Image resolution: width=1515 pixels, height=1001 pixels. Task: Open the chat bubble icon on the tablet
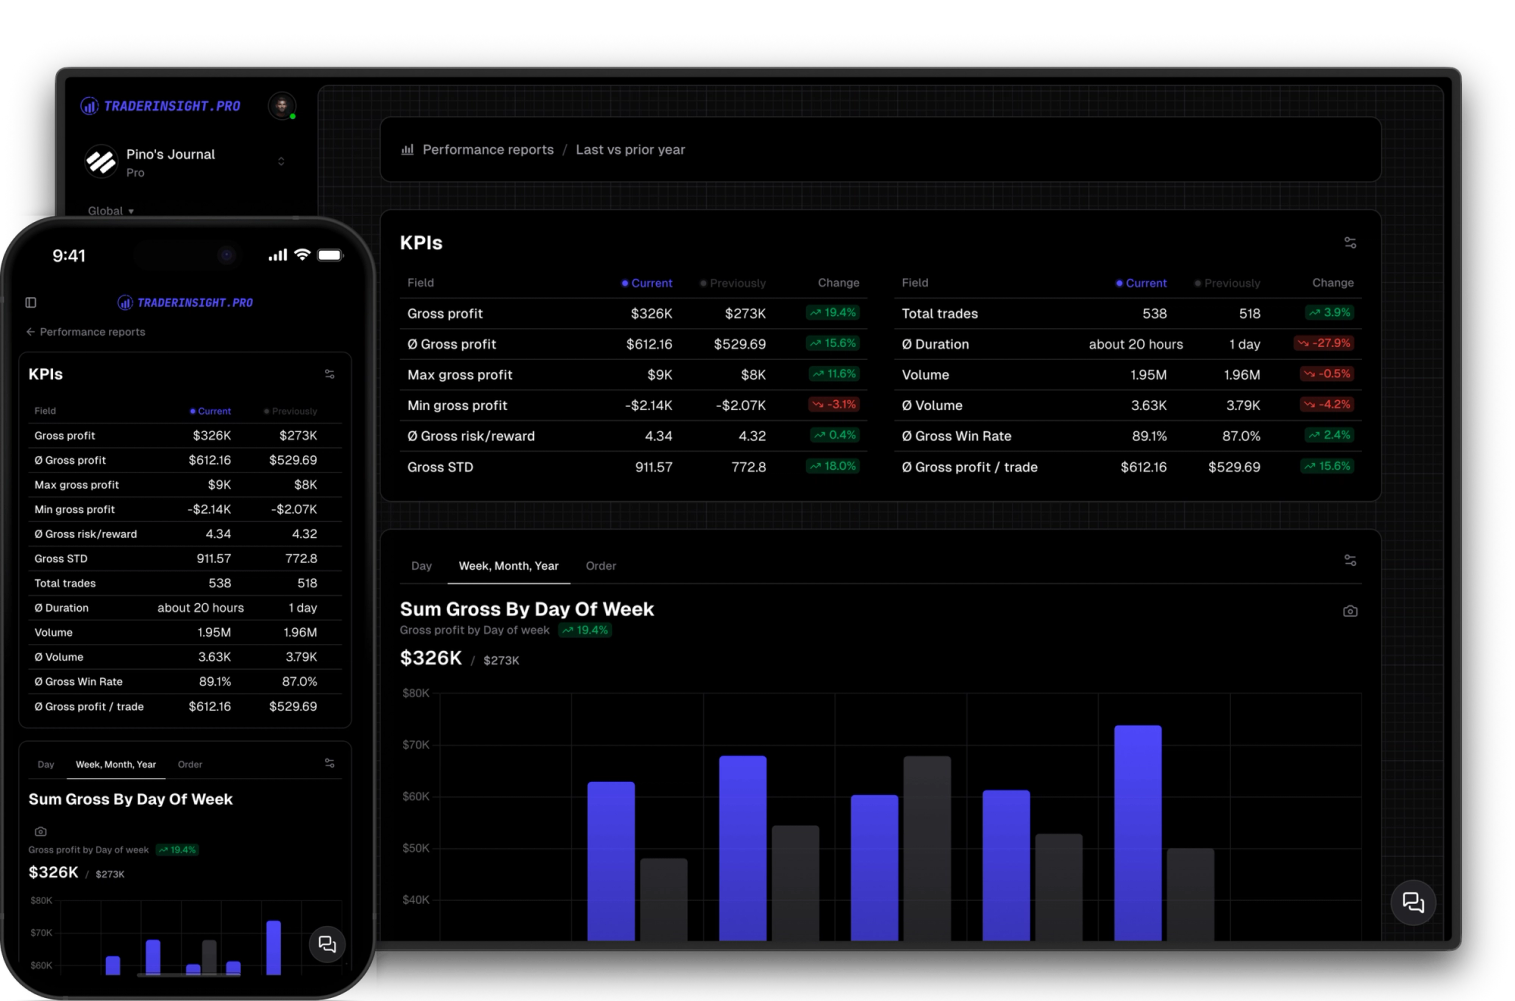point(1412,902)
